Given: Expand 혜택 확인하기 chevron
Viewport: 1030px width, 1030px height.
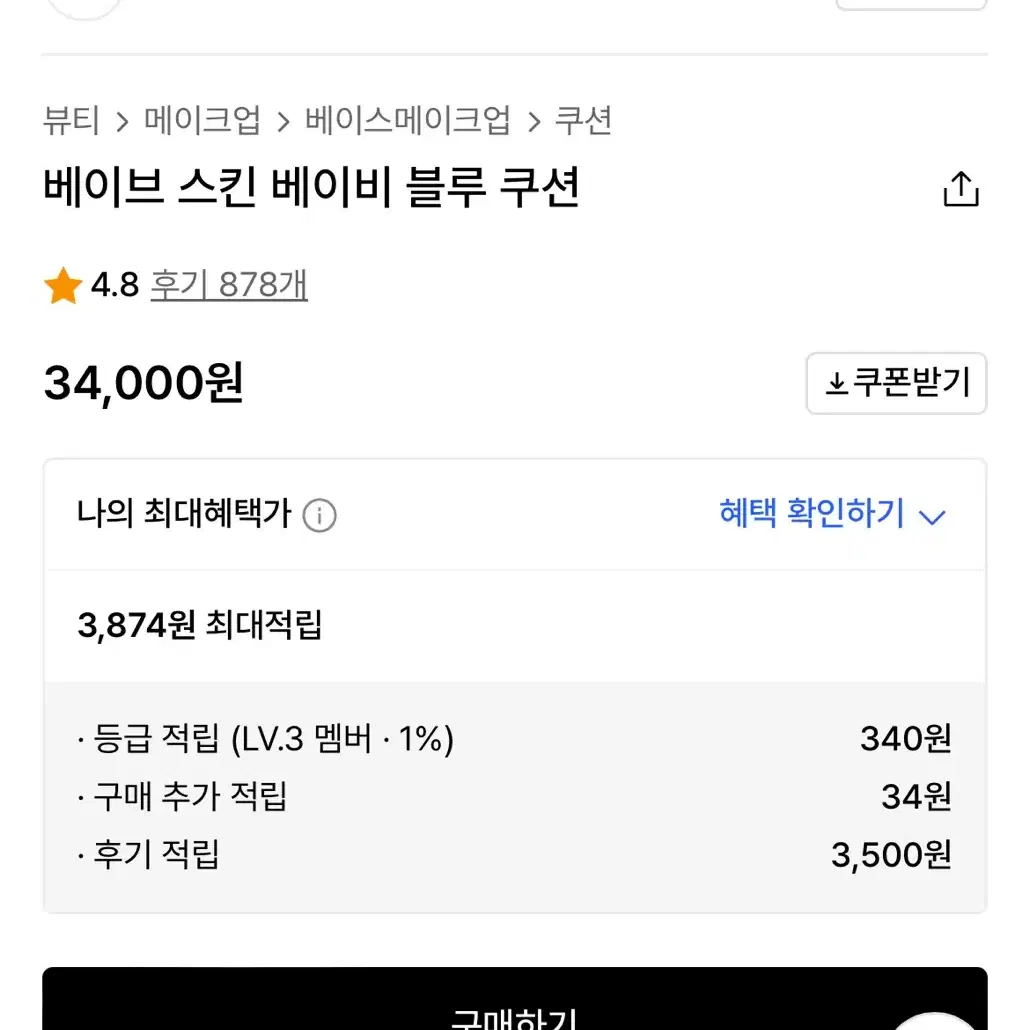Looking at the screenshot, I should click(x=931, y=518).
